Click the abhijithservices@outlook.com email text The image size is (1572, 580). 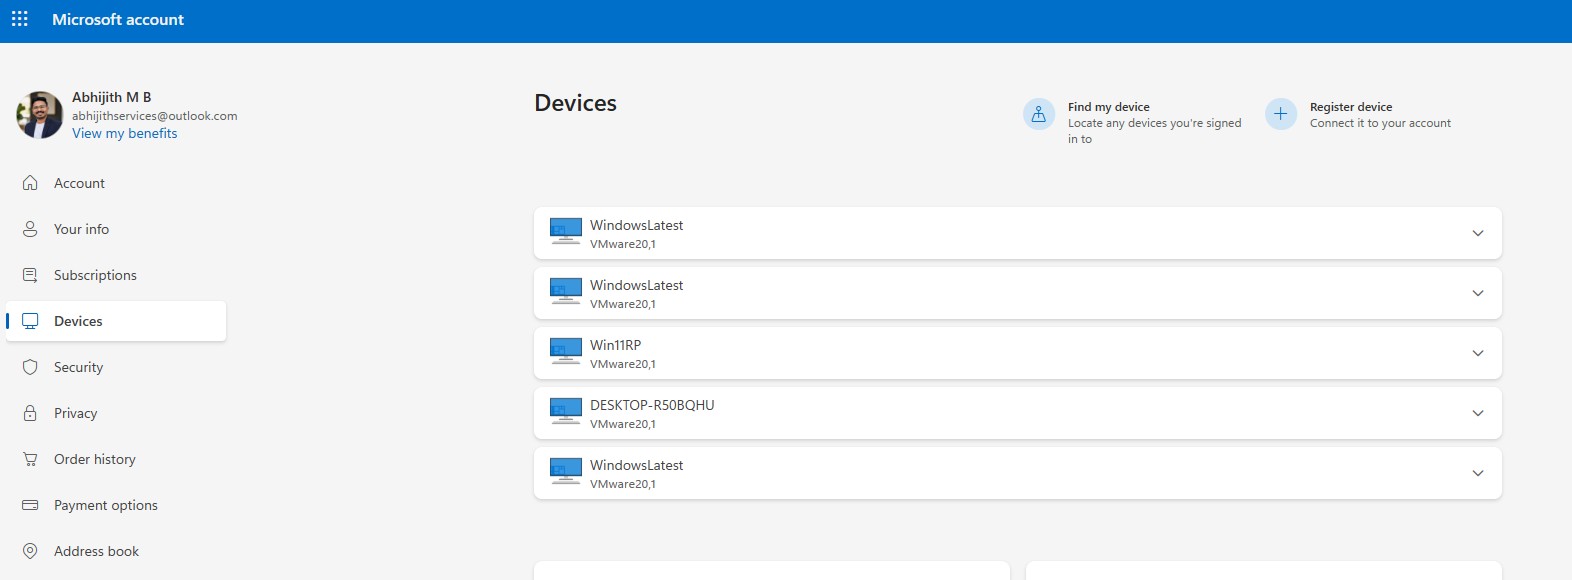(155, 116)
